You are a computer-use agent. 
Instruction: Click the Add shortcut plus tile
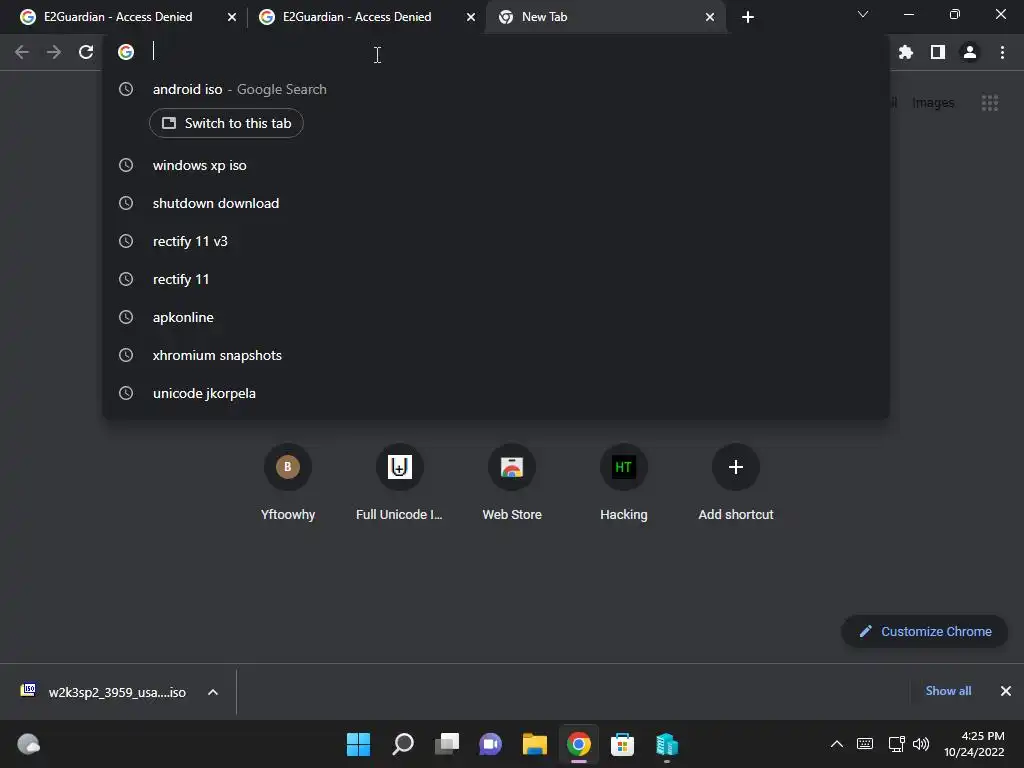736,482
